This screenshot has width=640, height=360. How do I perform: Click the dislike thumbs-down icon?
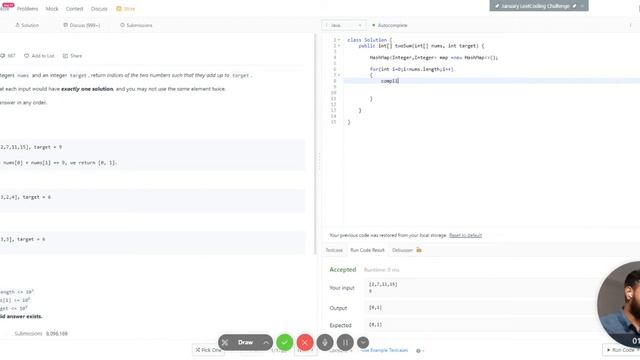click(3, 56)
